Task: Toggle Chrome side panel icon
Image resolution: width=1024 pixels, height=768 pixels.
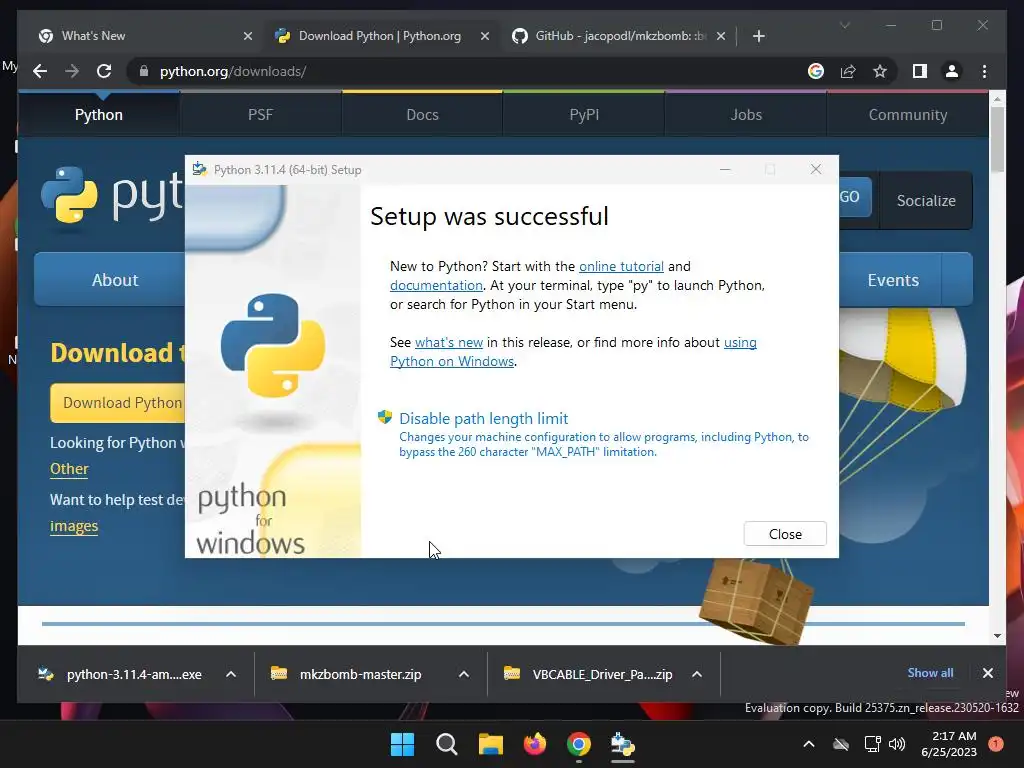Action: click(920, 71)
